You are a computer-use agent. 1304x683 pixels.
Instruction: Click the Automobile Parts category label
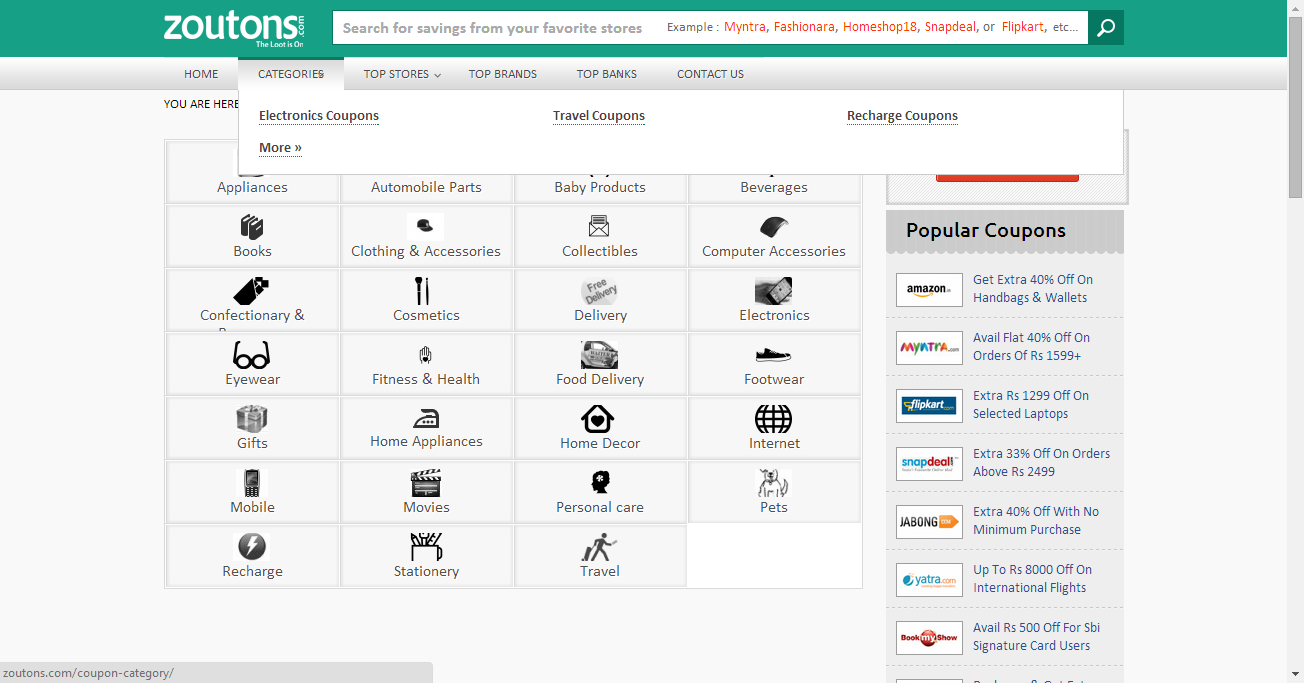tap(426, 187)
